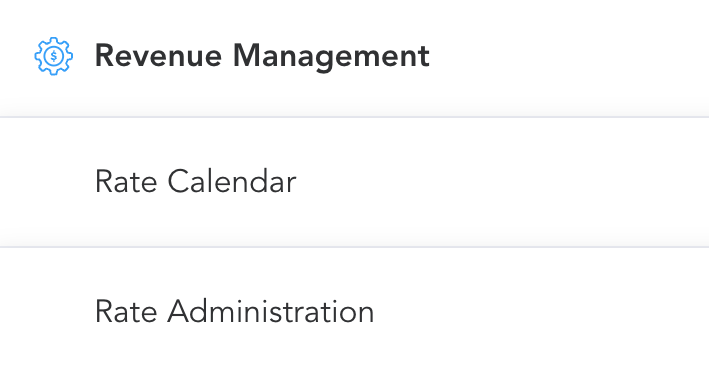Click the 'Rate' word in Rate Calendar
Viewport: 709px width, 375px height.
[126, 182]
